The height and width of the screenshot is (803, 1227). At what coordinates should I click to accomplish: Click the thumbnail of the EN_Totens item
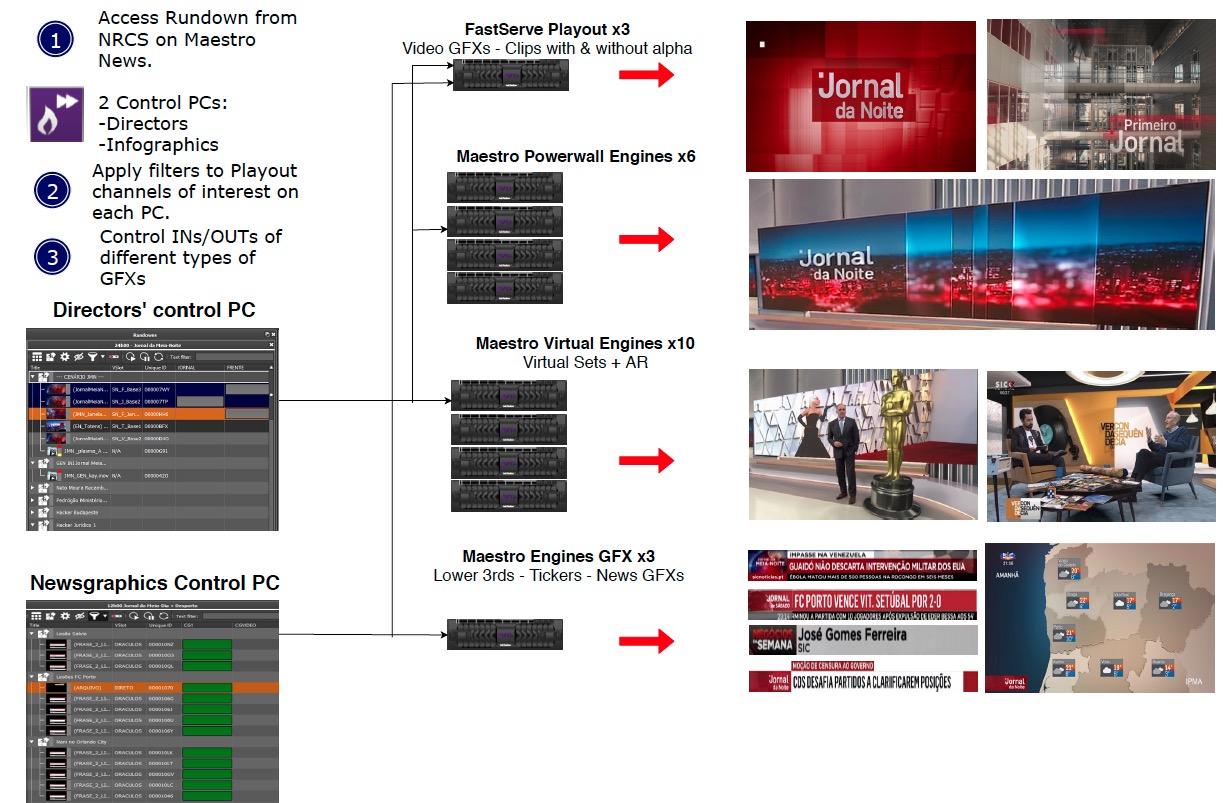point(56,426)
